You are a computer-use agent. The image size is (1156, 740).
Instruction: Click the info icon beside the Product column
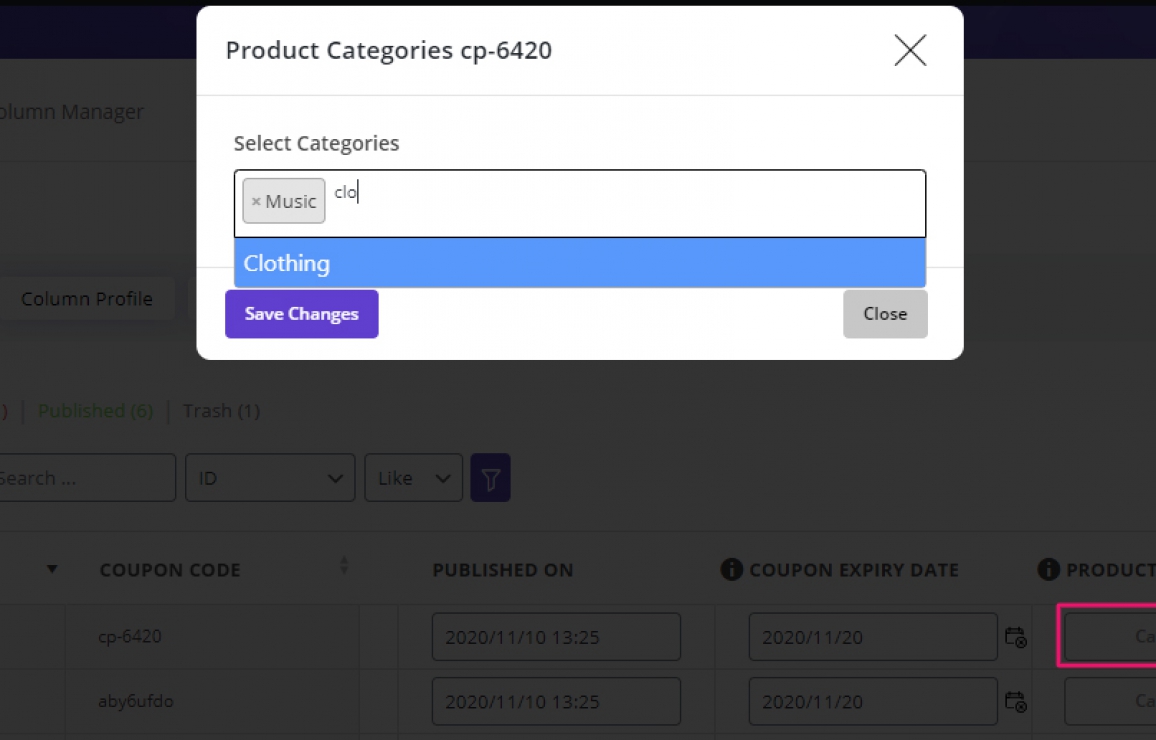[1048, 569]
